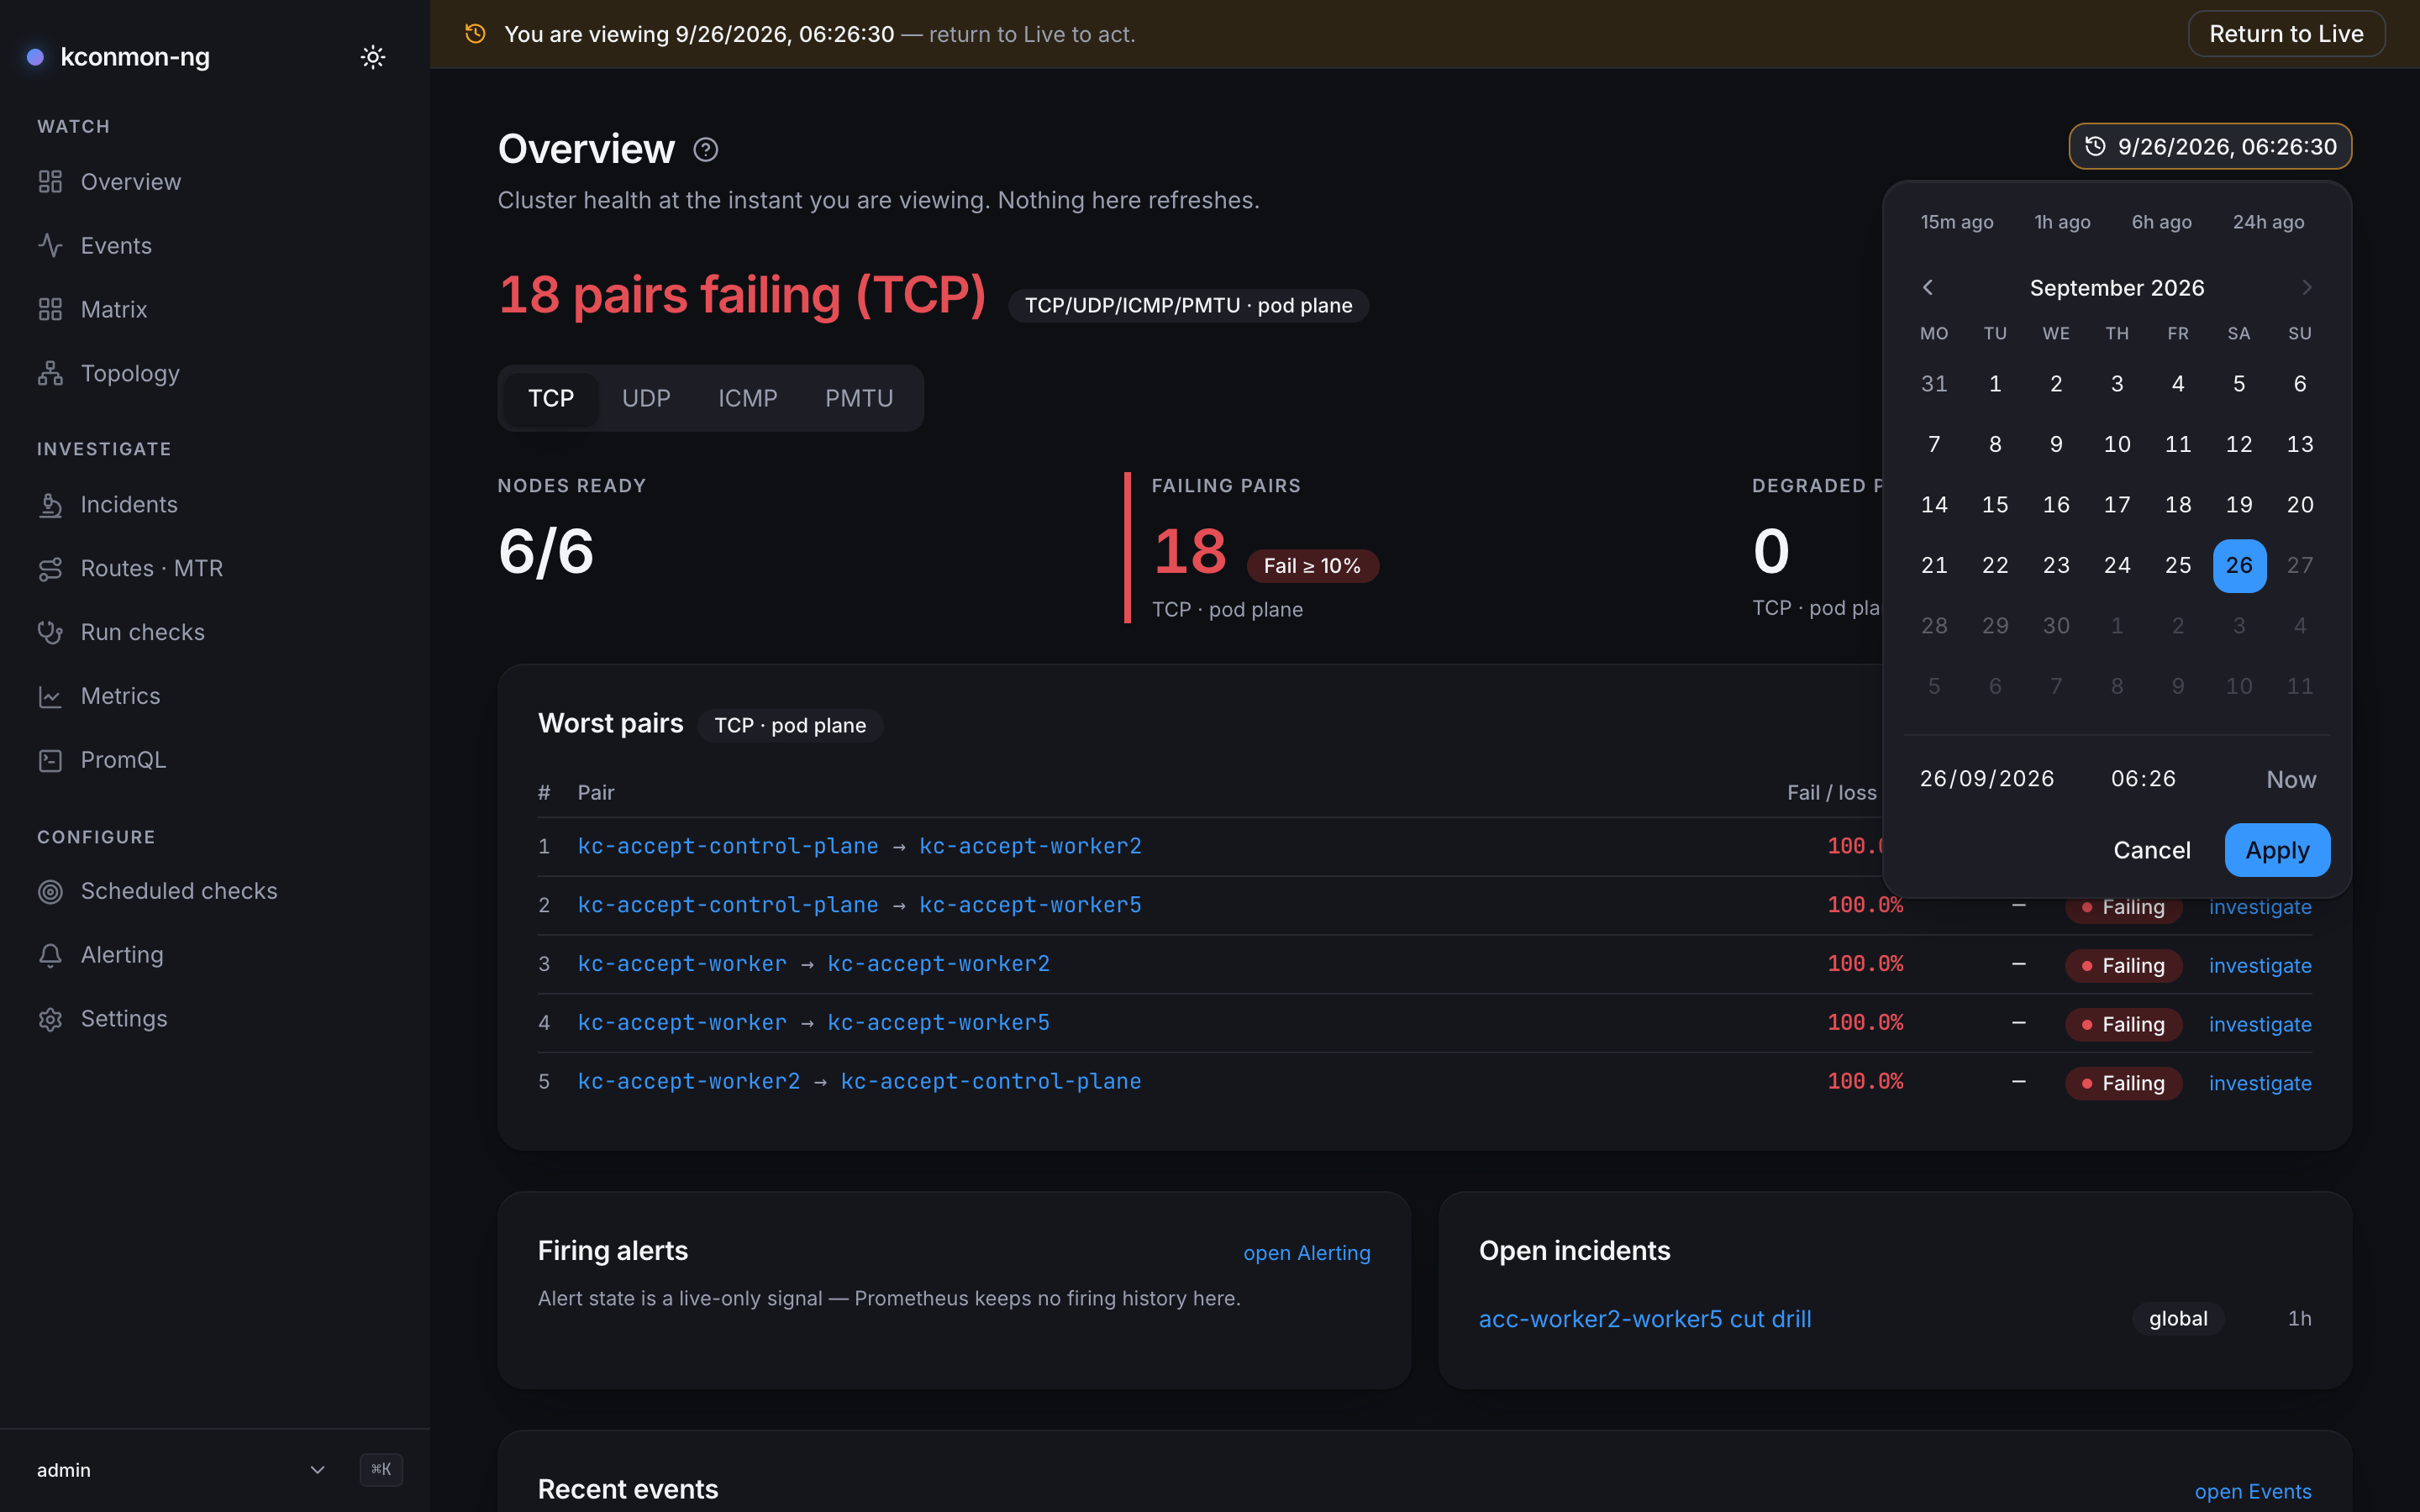The image size is (2420, 1512).
Task: Select the 15m ago preset
Action: (1957, 222)
